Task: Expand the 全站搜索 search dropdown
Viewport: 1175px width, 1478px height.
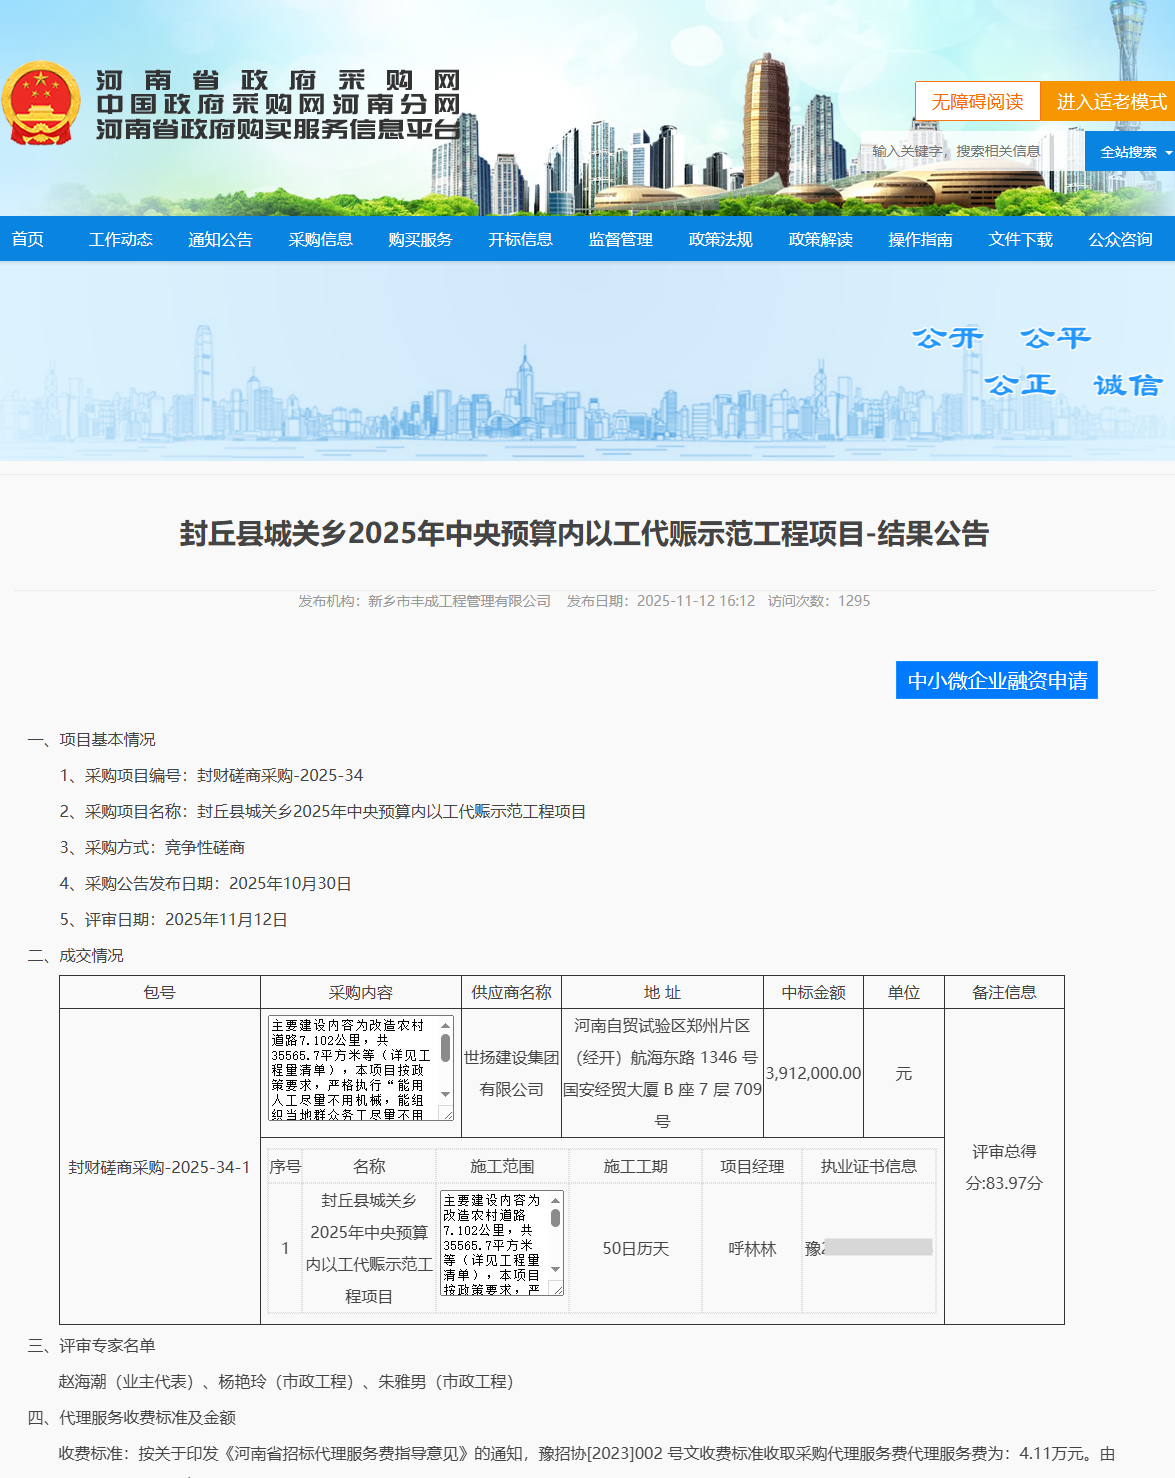Action: coord(1129,150)
